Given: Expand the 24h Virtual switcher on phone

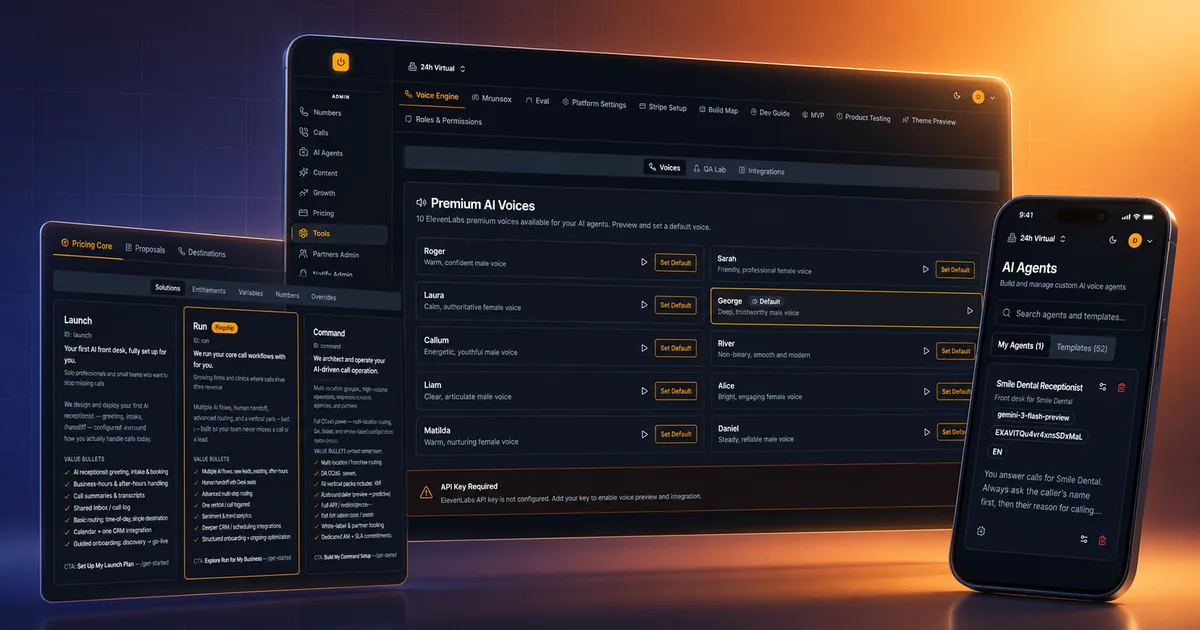Looking at the screenshot, I should [x=1036, y=239].
